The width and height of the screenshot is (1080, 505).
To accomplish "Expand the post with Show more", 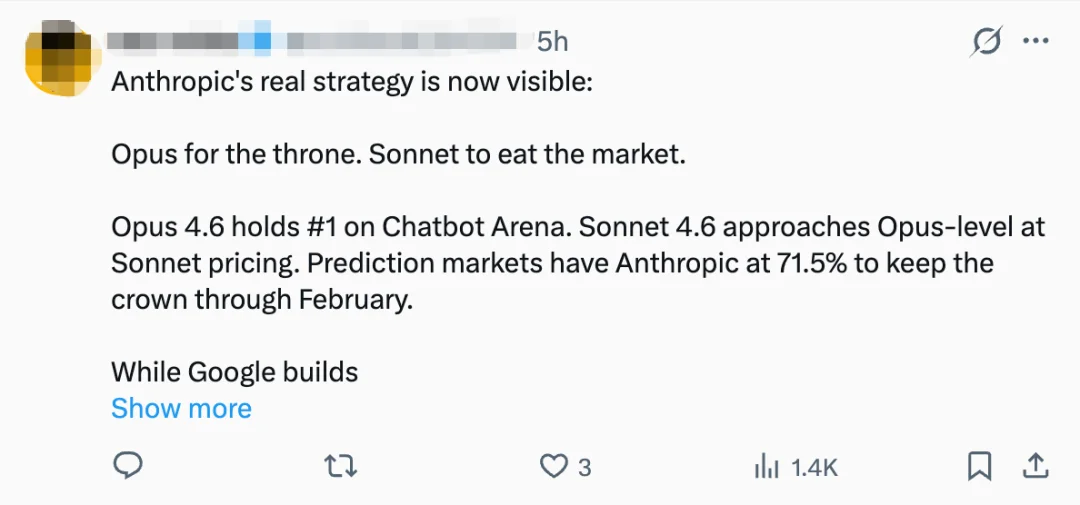I will point(181,408).
